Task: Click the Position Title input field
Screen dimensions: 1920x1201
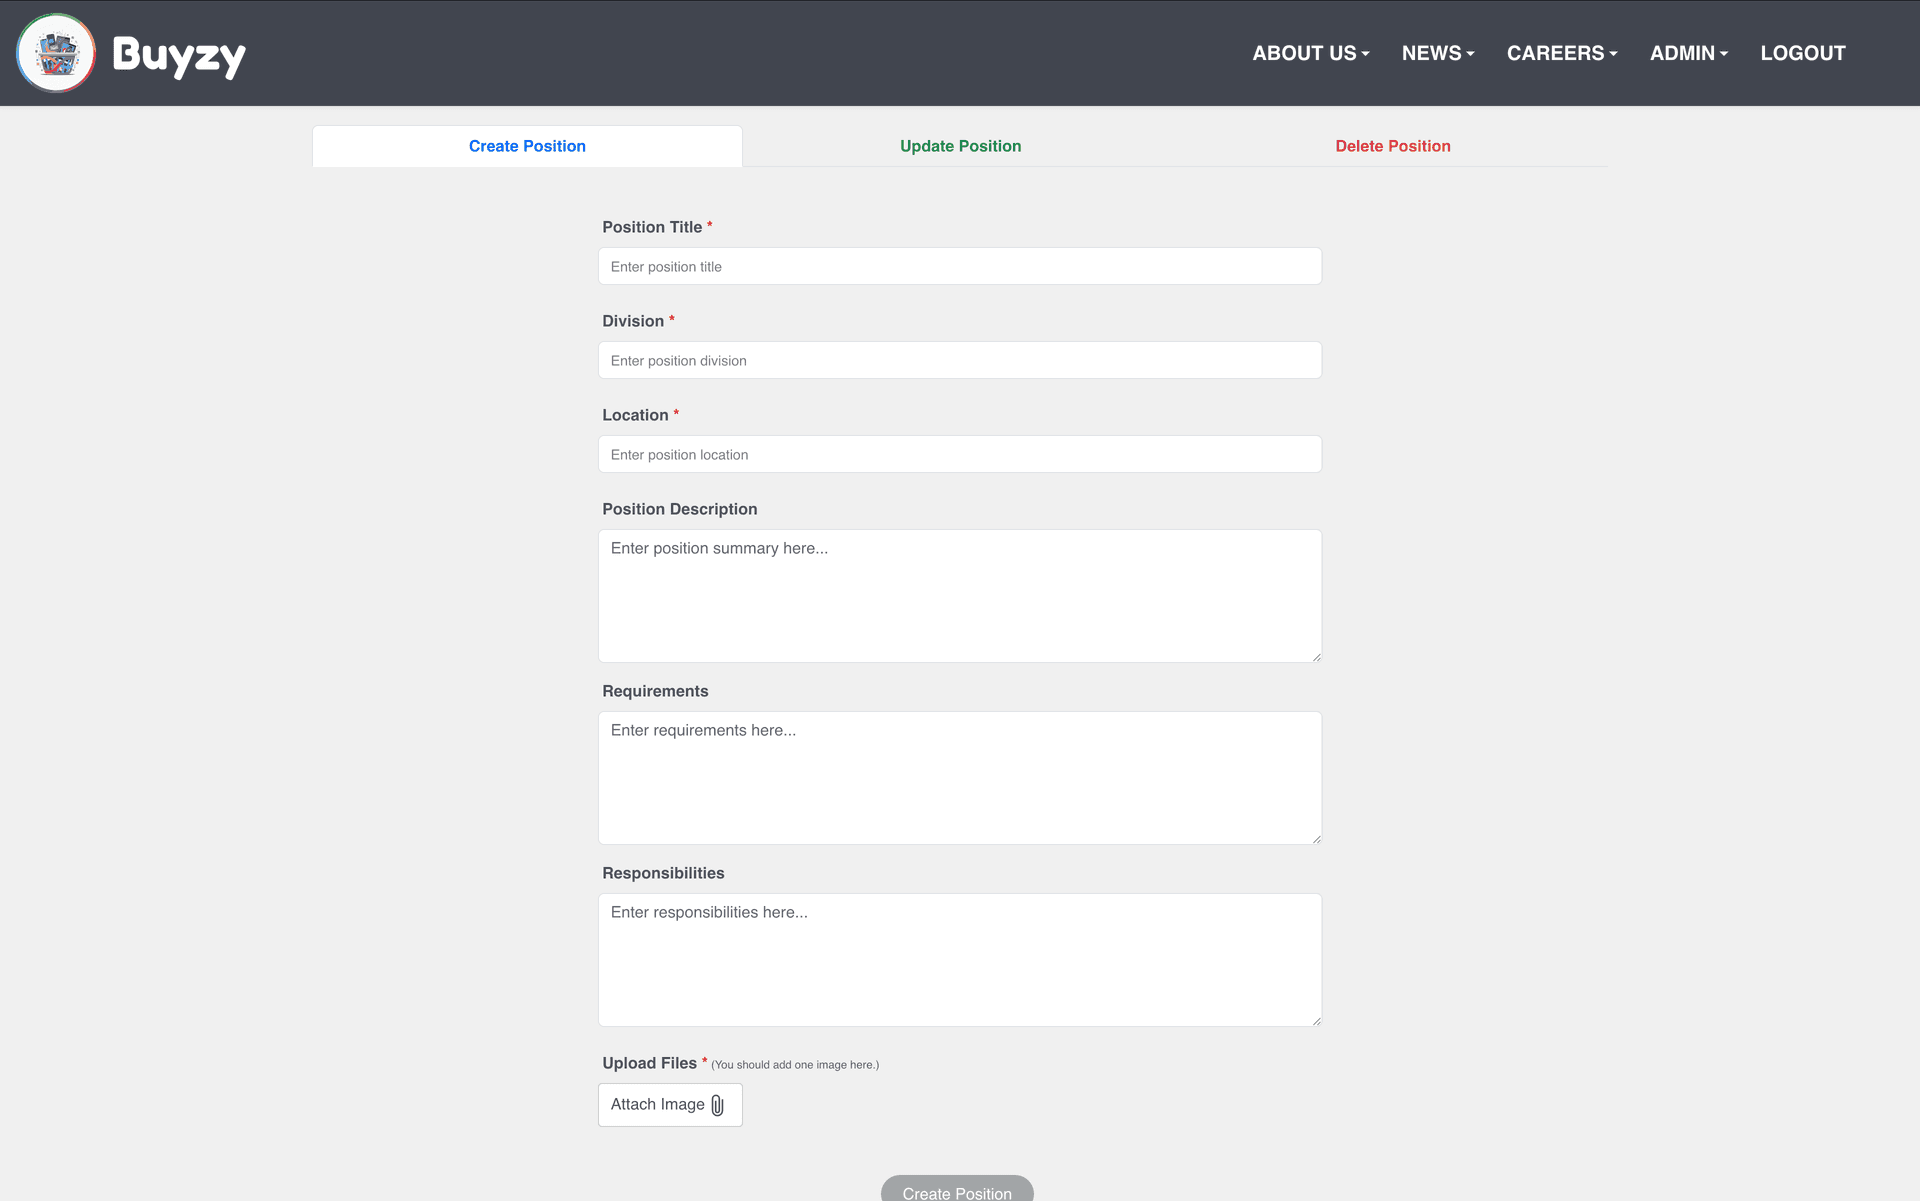Action: [959, 266]
